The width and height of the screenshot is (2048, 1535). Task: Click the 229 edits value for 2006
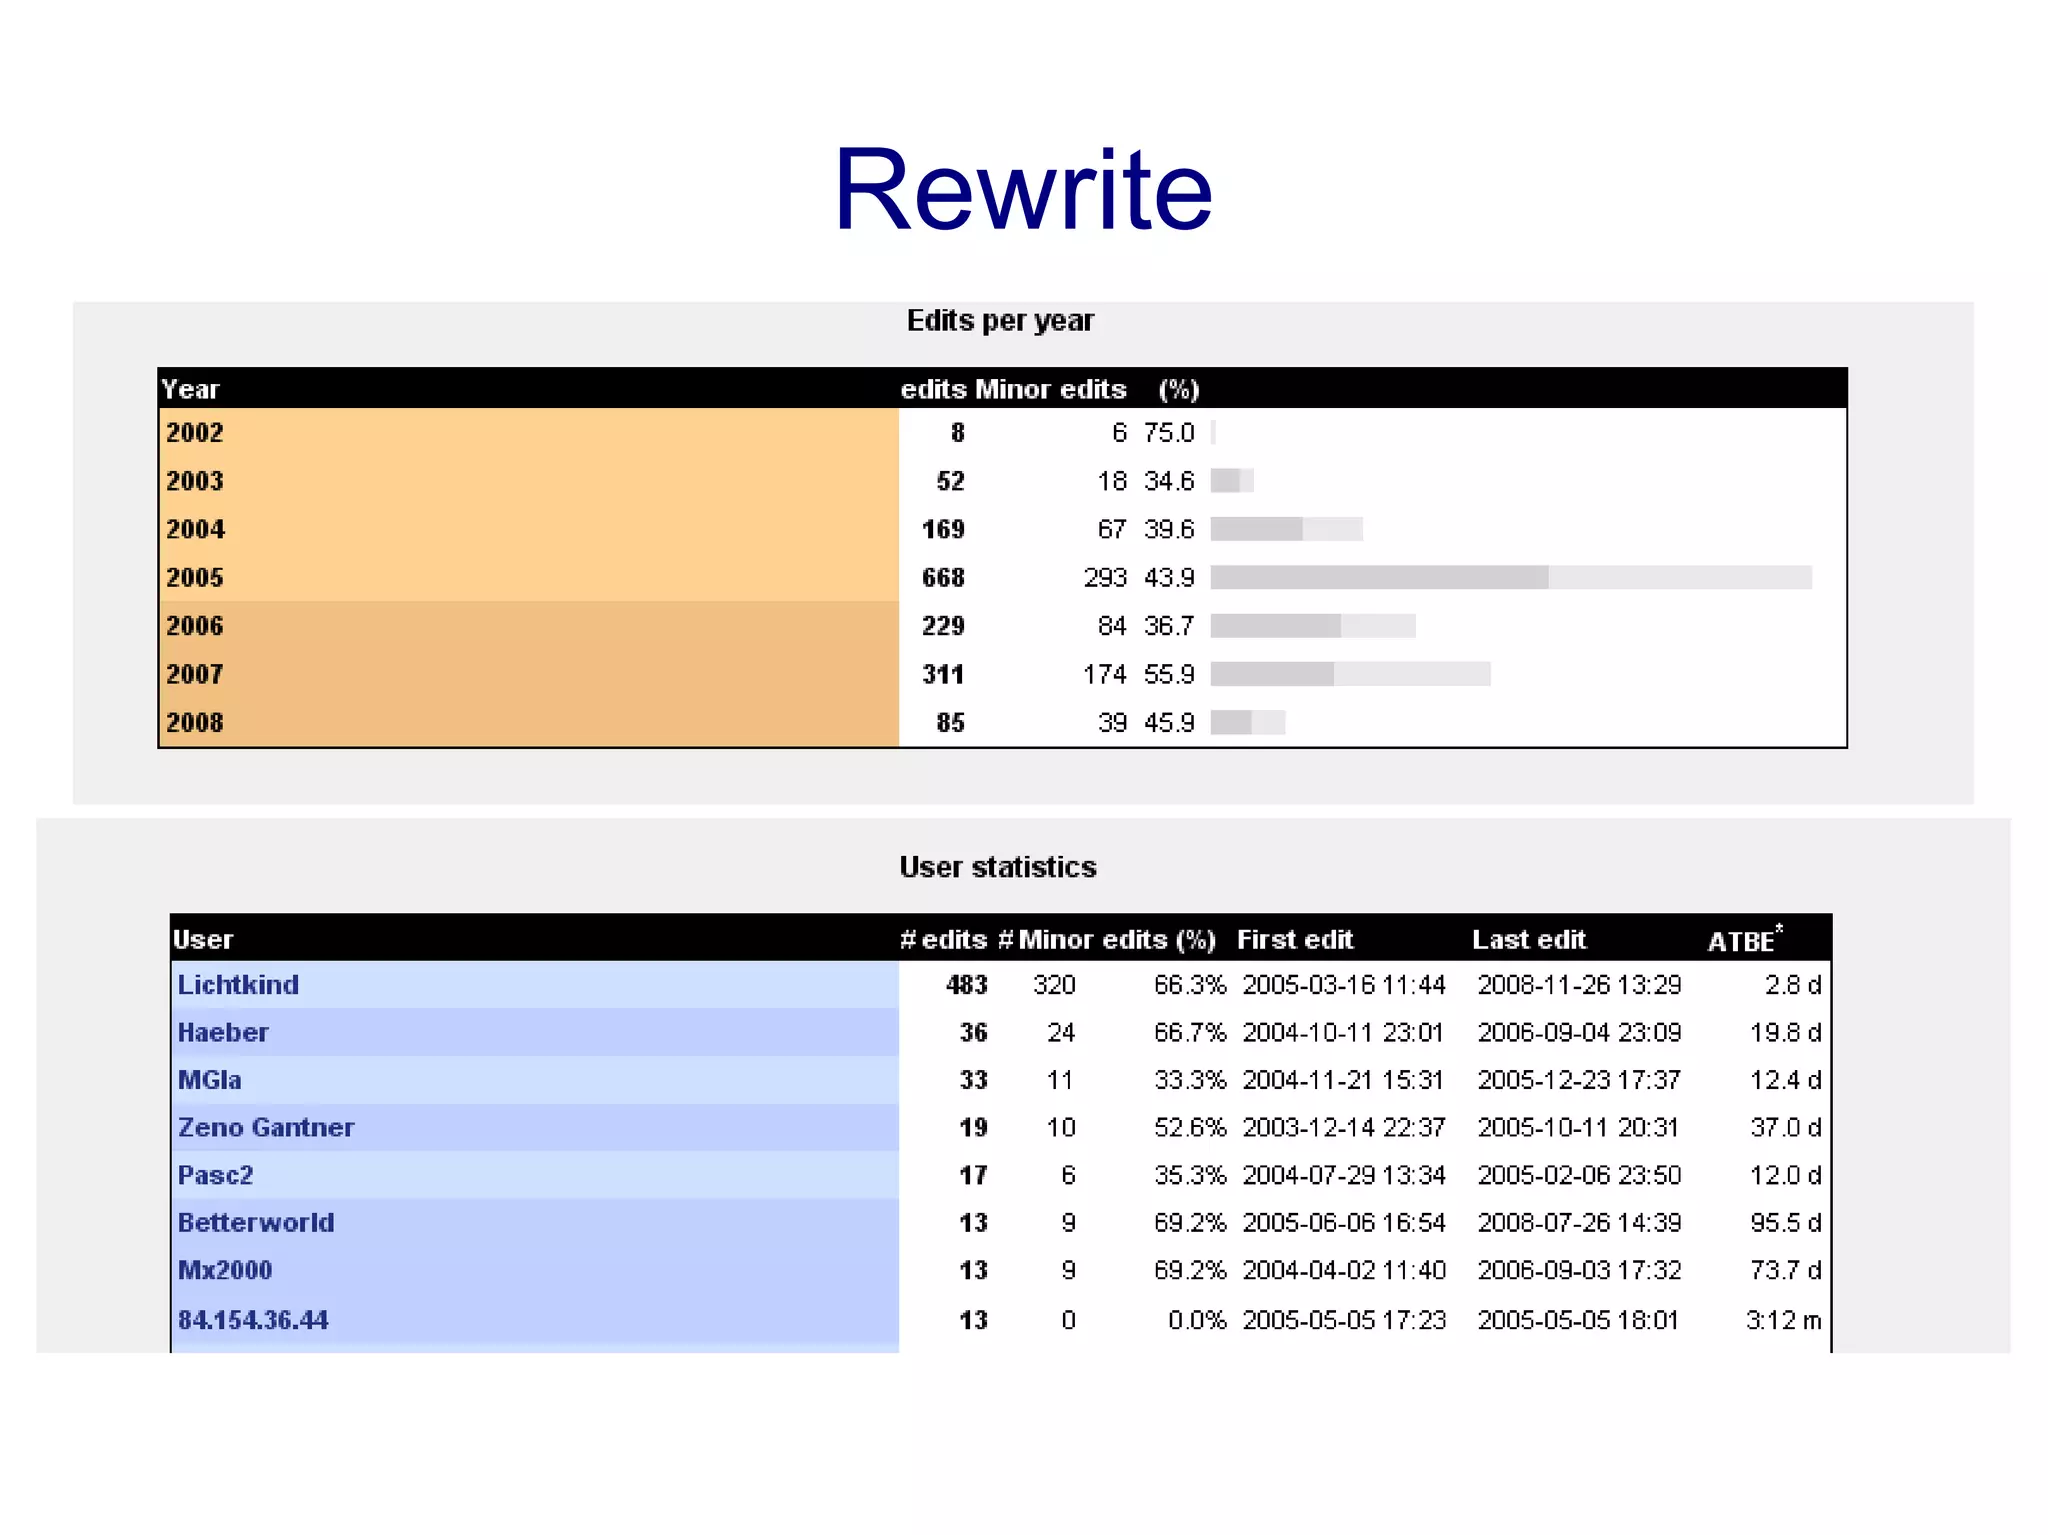(943, 626)
